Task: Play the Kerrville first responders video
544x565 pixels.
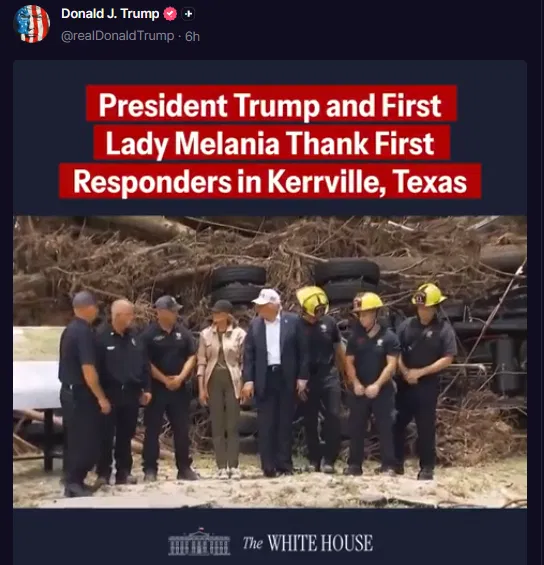Action: pos(270,362)
